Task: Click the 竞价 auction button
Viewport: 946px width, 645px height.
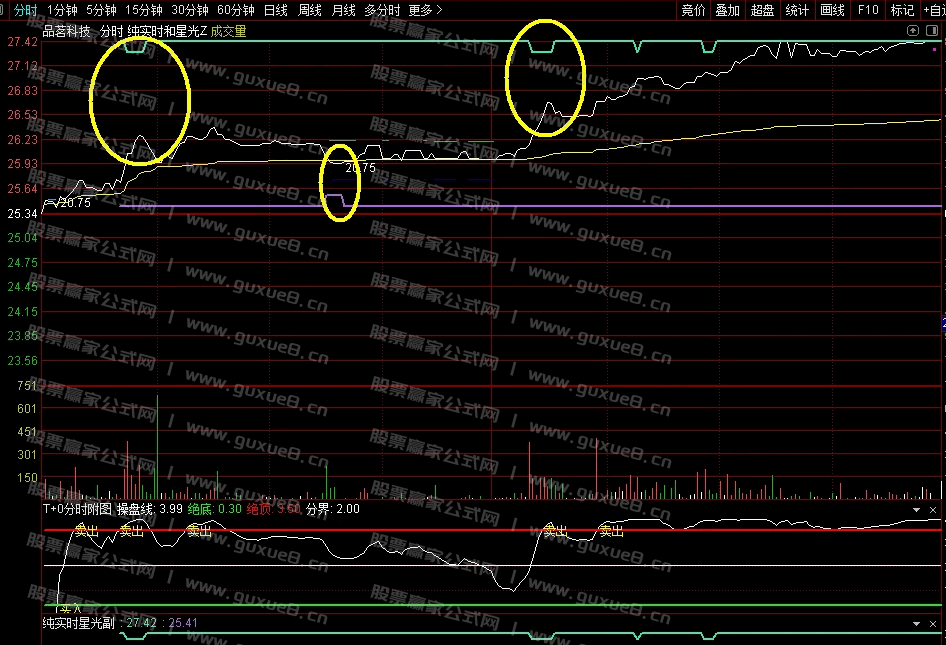Action: point(693,10)
